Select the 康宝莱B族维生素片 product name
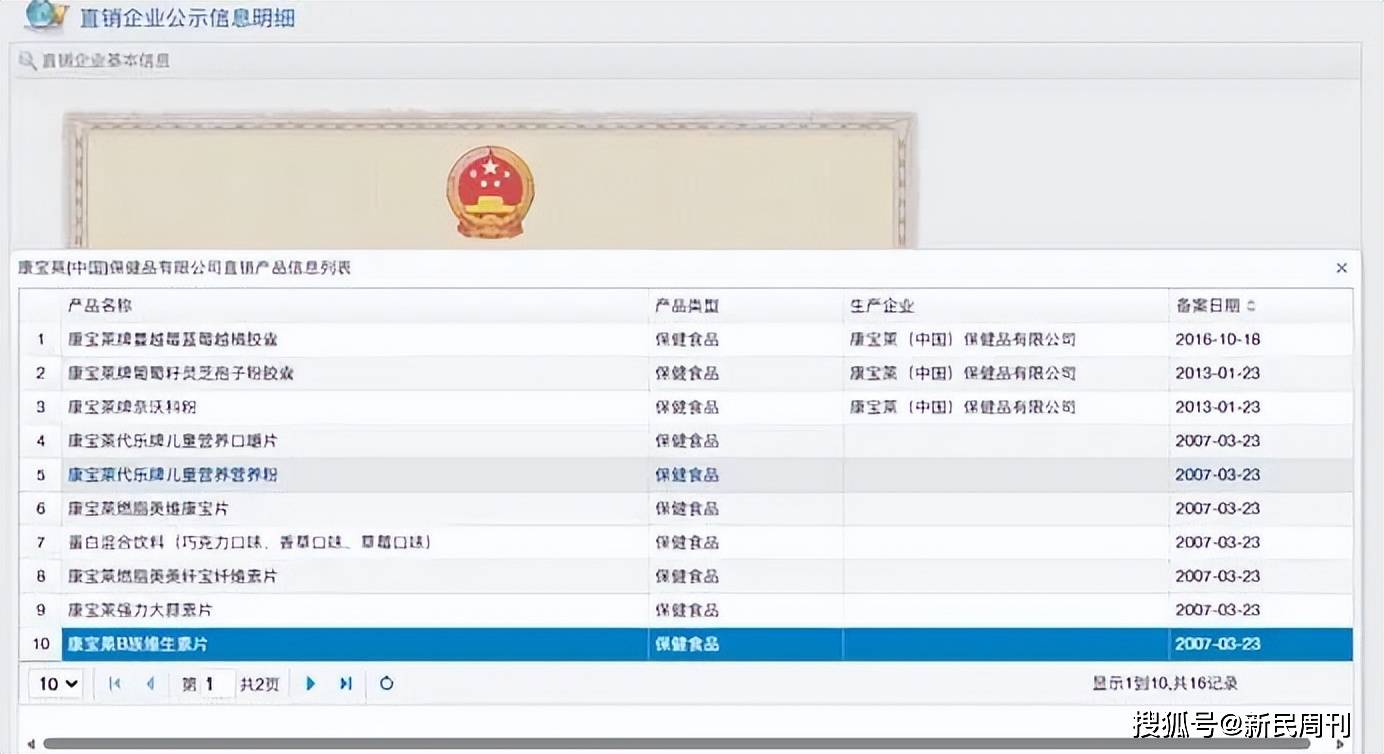 coord(138,644)
